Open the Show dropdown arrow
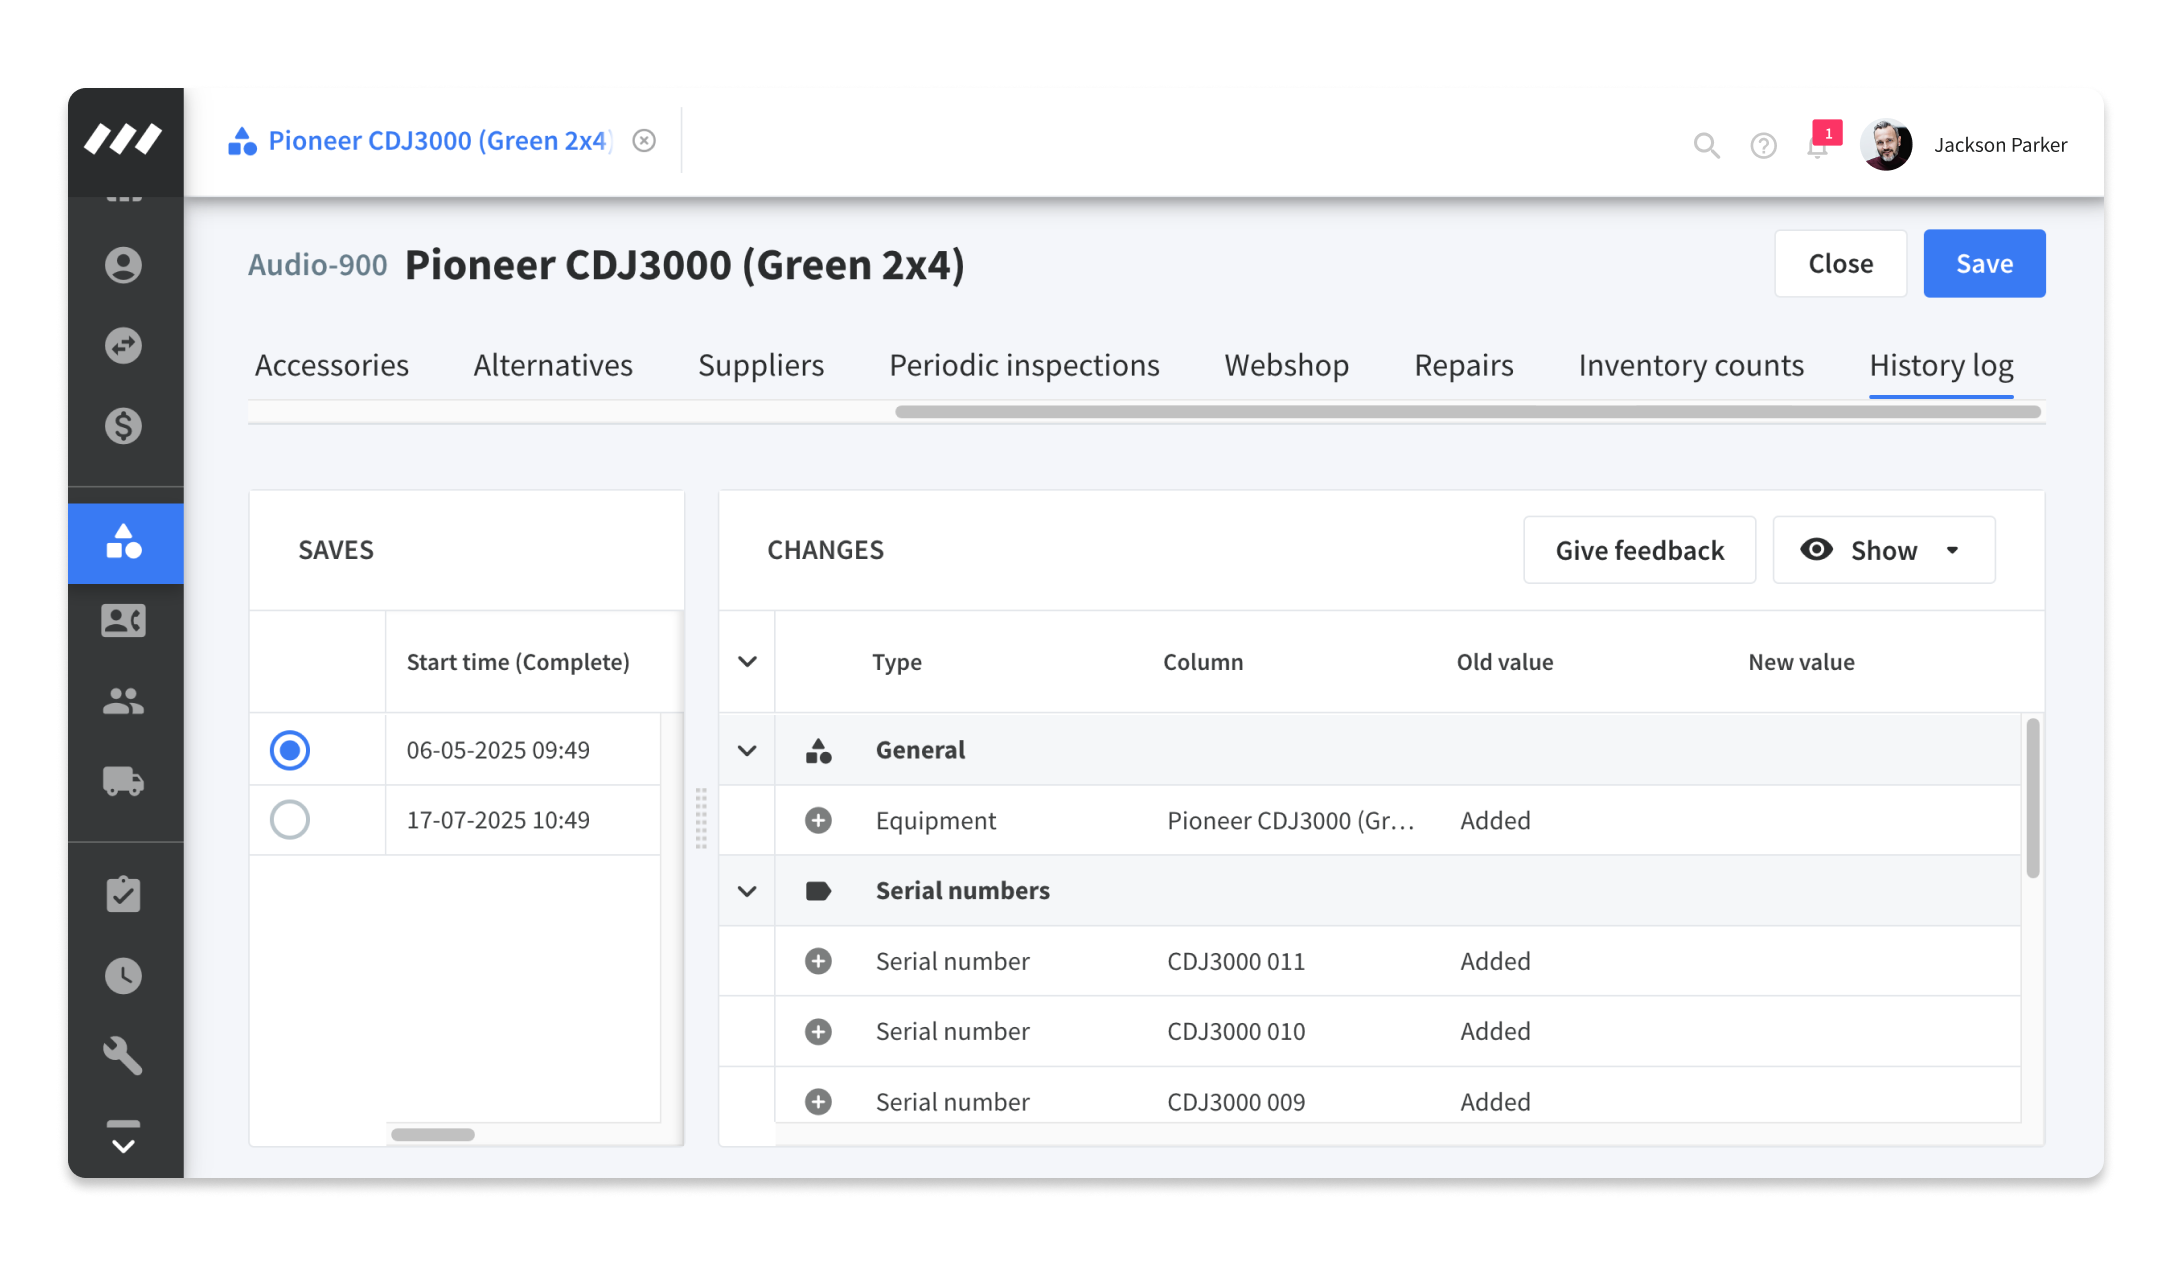 pyautogui.click(x=1952, y=550)
